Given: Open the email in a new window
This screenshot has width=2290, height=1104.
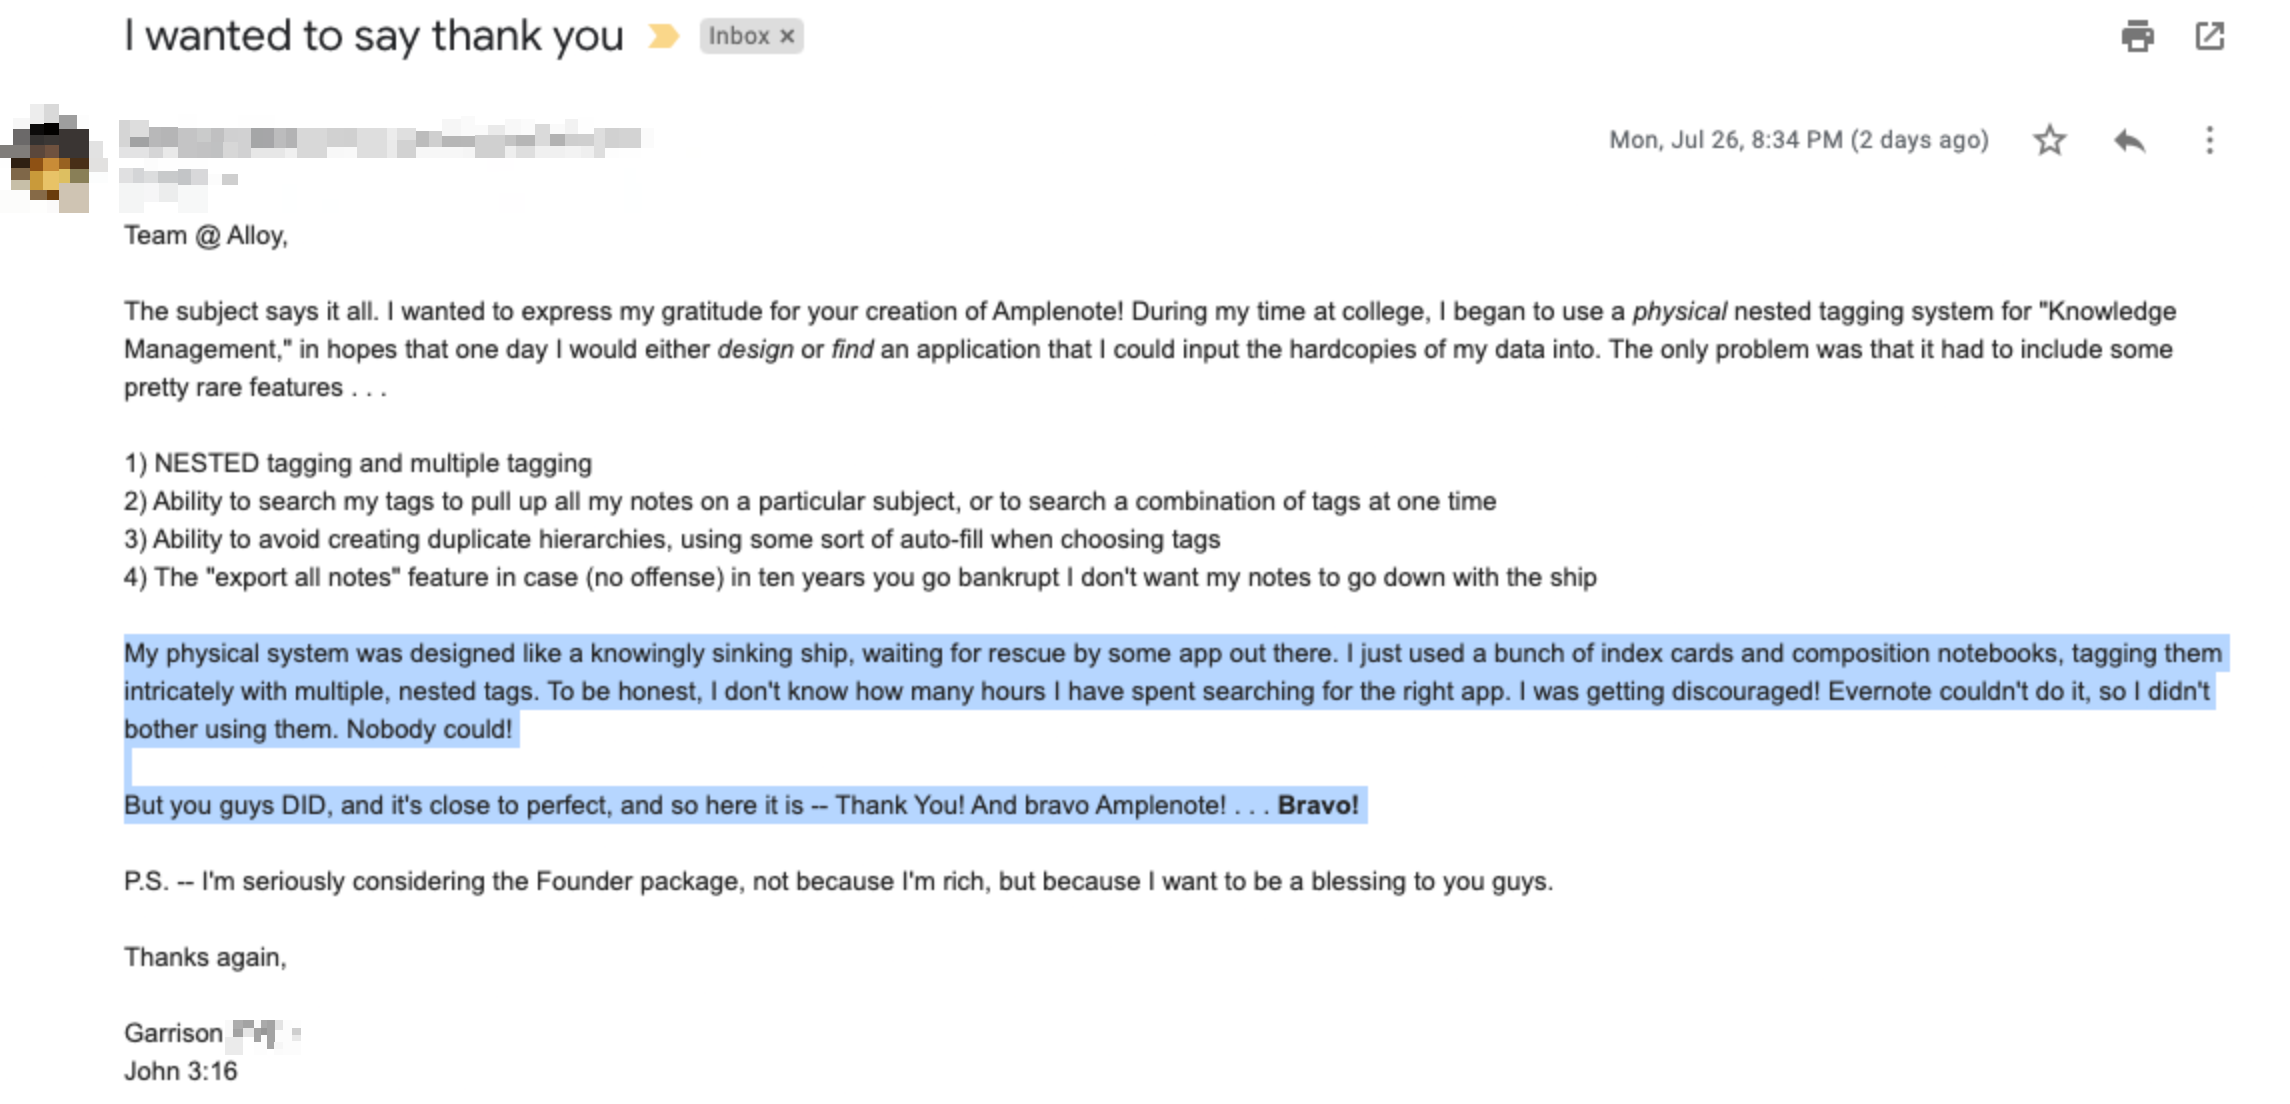Looking at the screenshot, I should pyautogui.click(x=2209, y=36).
